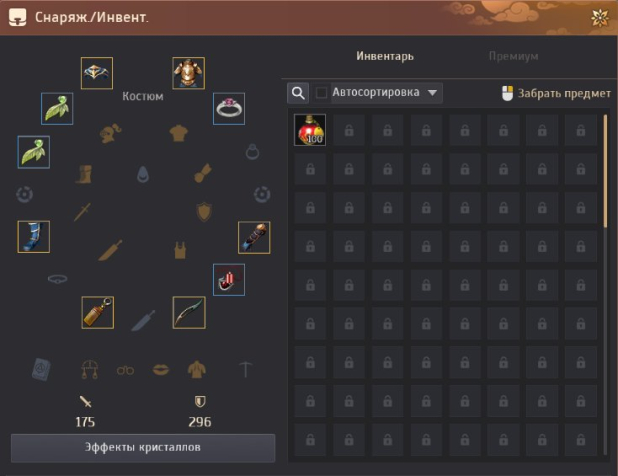This screenshot has width=618, height=476.
Task: Select the golden chest armor slot
Action: [x=188, y=73]
